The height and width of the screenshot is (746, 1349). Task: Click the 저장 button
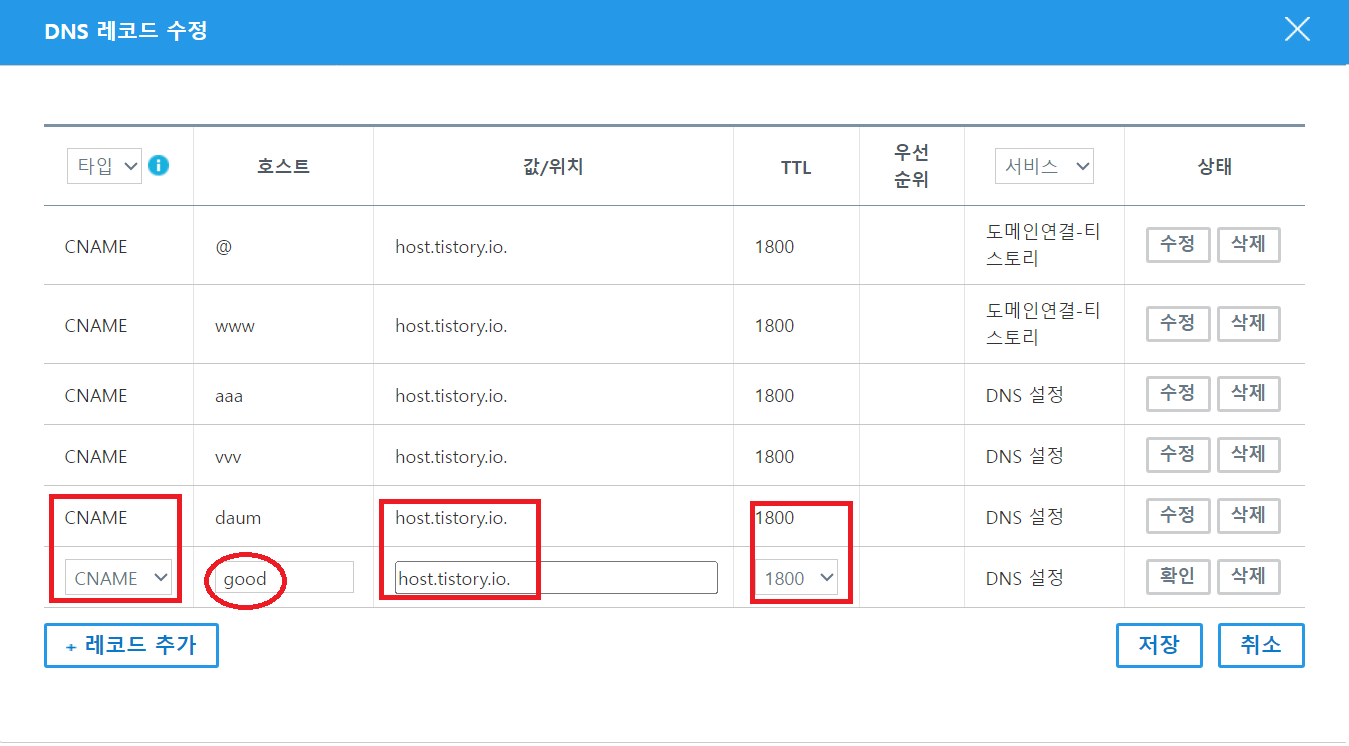tap(1158, 645)
